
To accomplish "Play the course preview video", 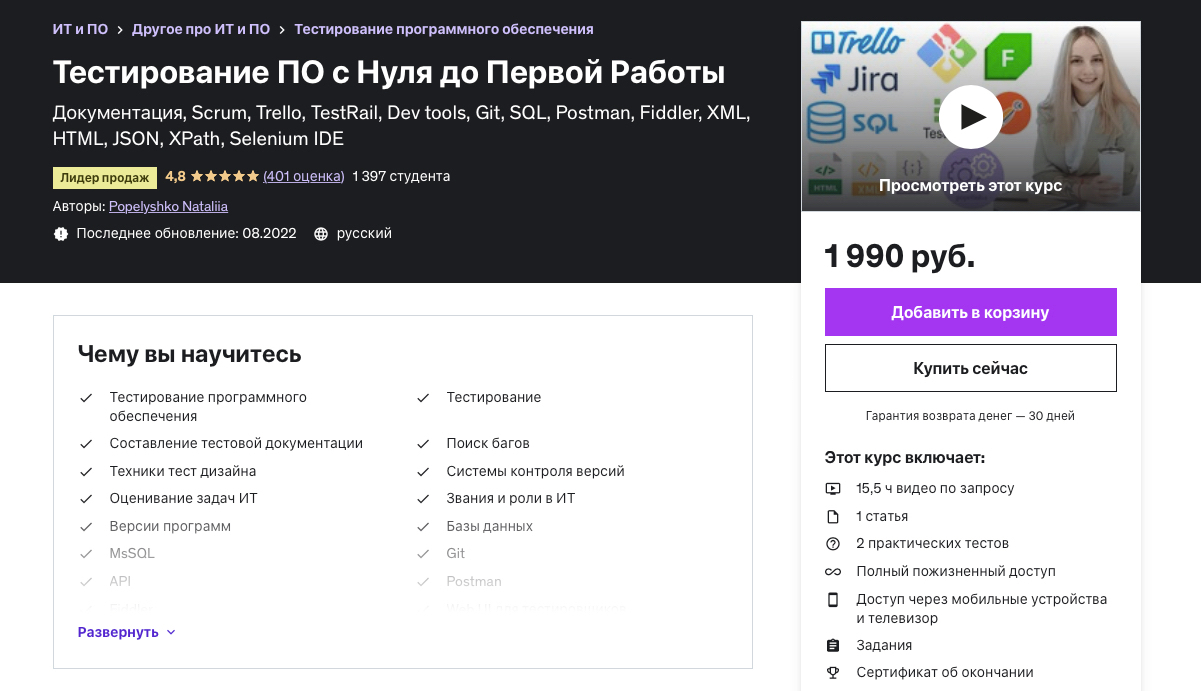I will click(x=970, y=116).
